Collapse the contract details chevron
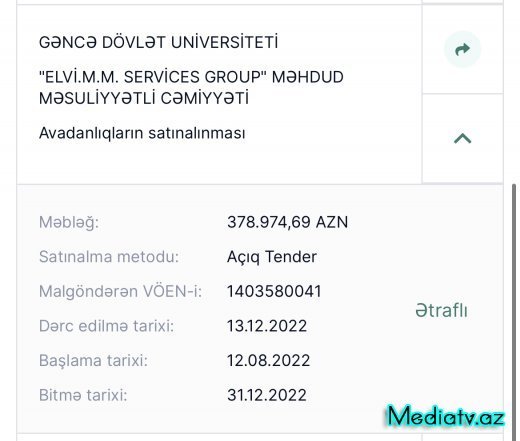Viewport: 520px width, 441px height. coord(463,138)
